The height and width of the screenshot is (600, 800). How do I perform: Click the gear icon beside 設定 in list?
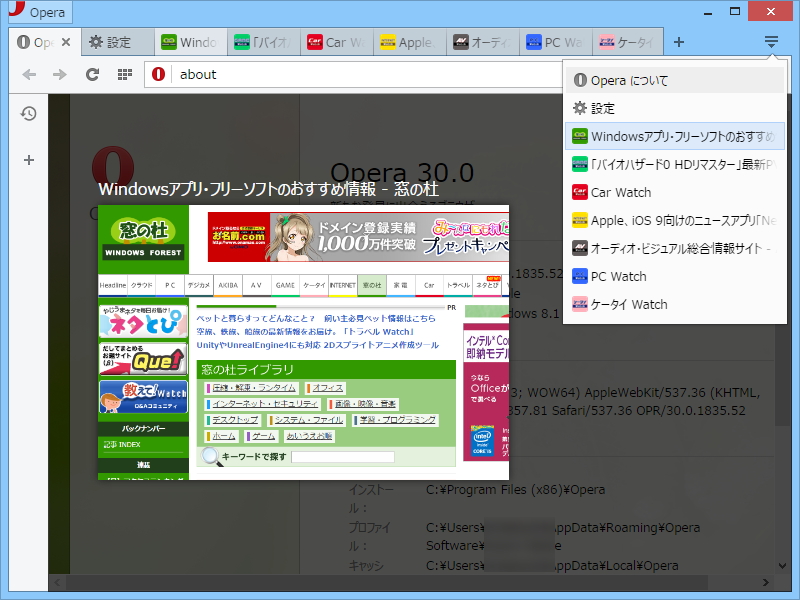(580, 108)
